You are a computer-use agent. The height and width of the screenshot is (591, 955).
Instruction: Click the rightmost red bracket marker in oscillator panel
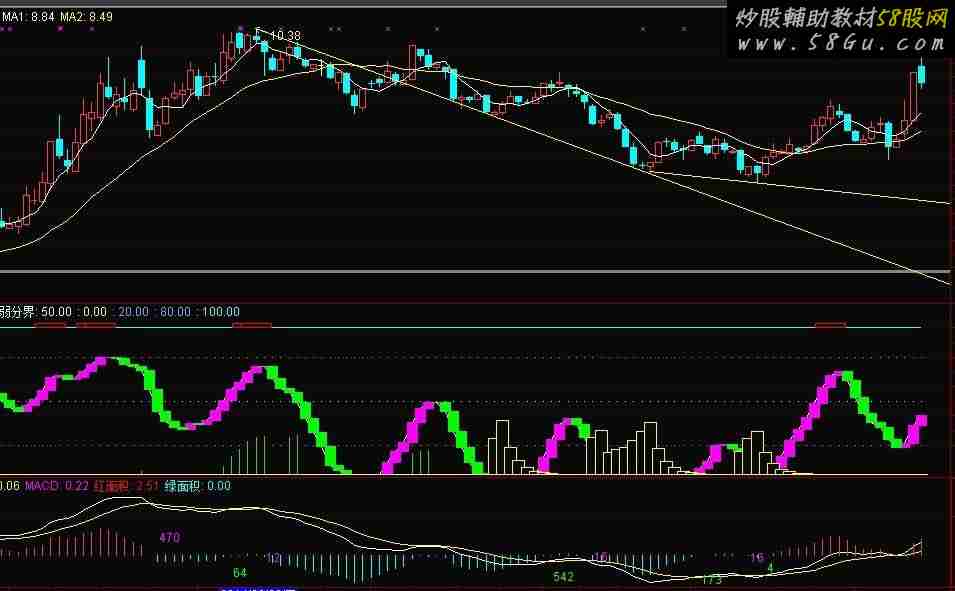pyautogui.click(x=830, y=325)
